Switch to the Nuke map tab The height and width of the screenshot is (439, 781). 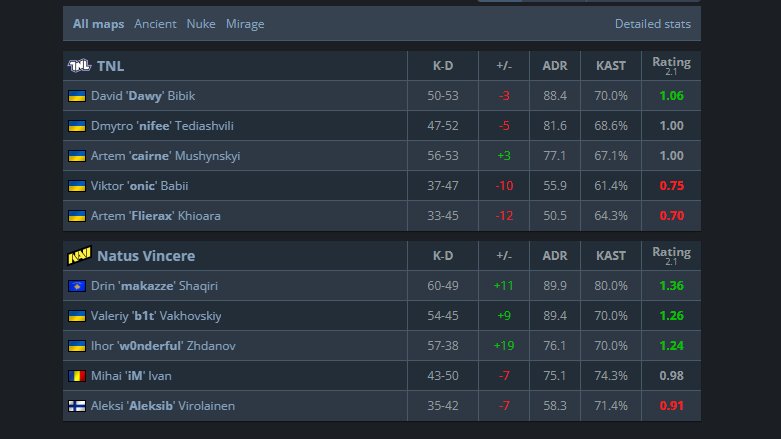[201, 23]
